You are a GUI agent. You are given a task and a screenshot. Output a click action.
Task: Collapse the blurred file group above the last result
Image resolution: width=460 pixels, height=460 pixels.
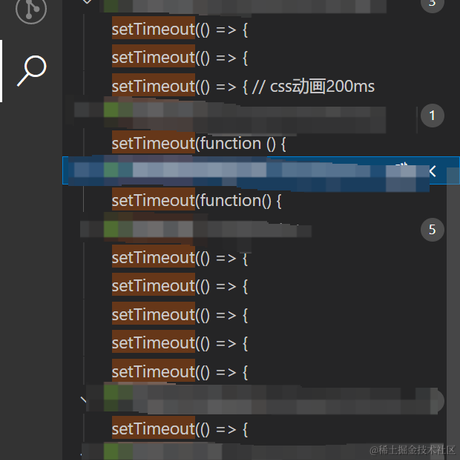click(83, 399)
